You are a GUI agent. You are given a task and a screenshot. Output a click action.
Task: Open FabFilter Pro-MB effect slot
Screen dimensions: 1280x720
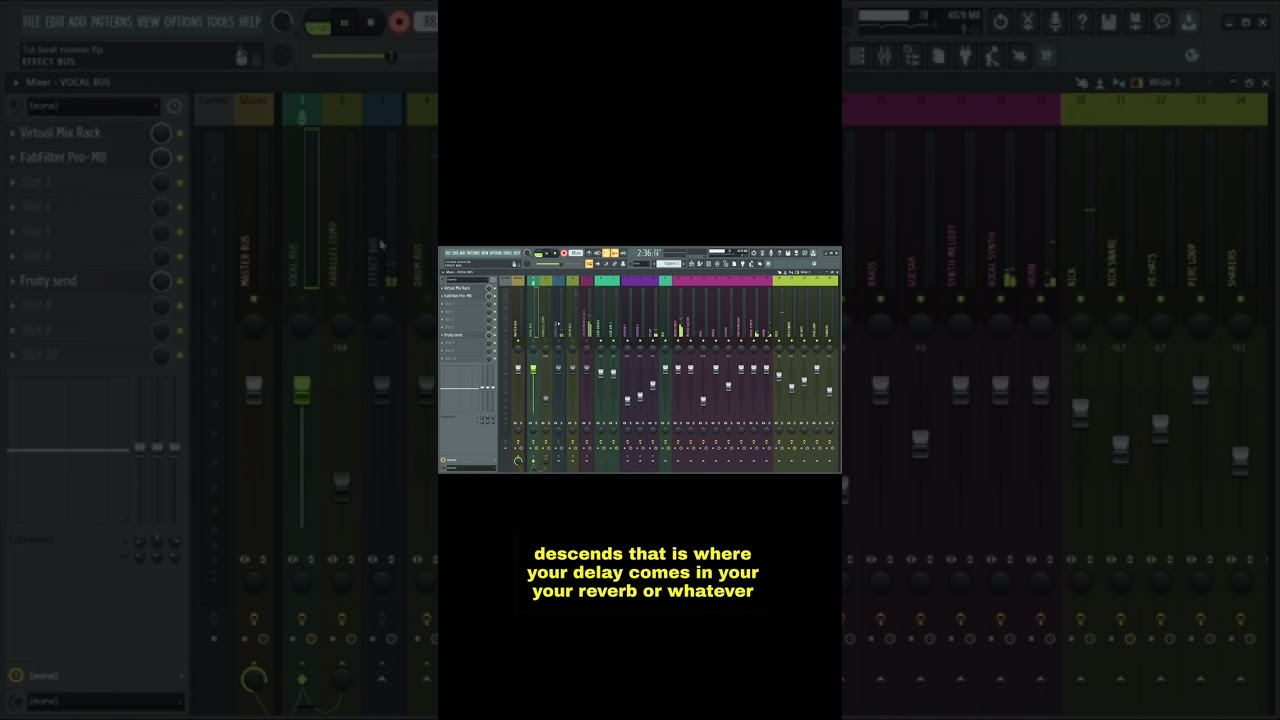[x=458, y=296]
